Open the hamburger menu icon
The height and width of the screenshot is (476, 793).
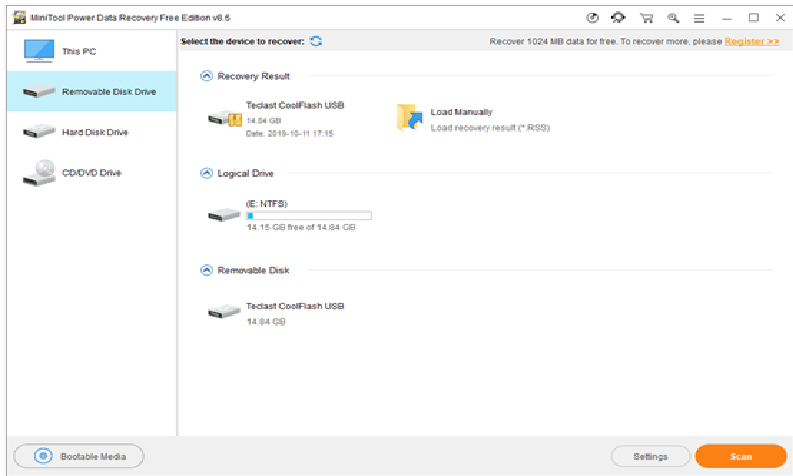699,19
